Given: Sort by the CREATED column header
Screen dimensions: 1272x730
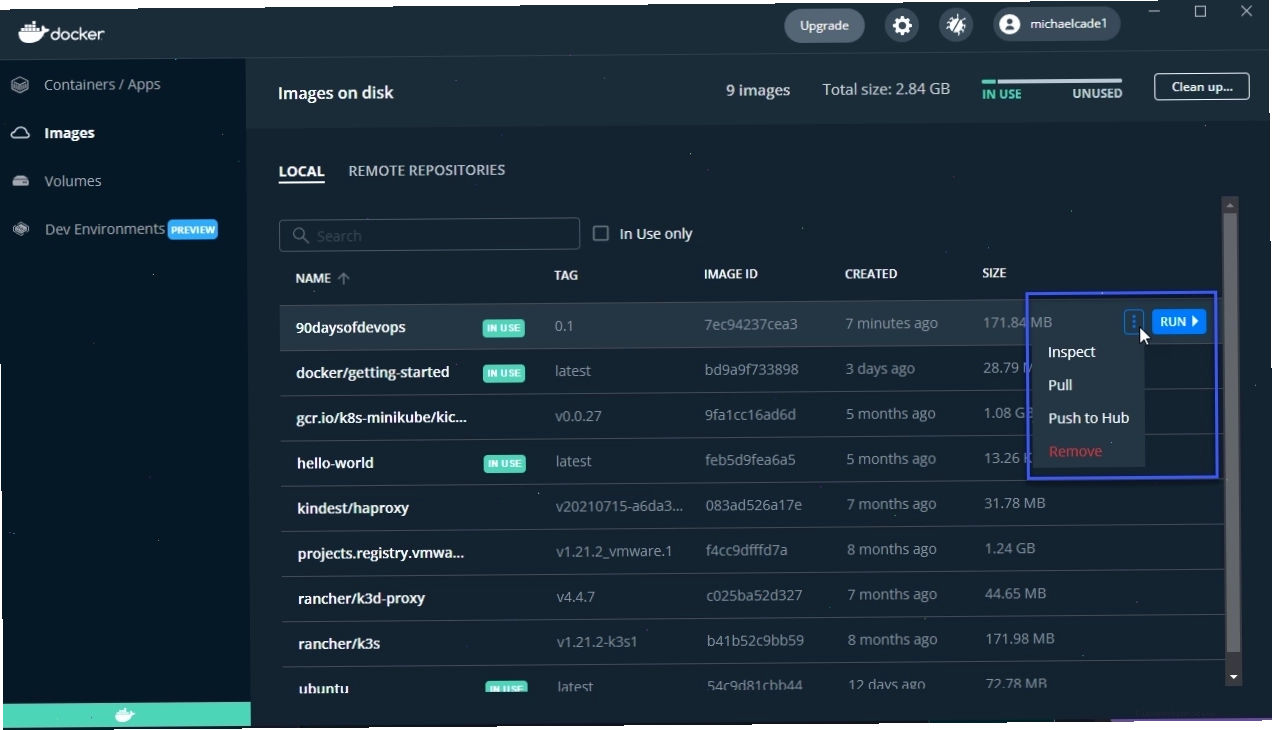Looking at the screenshot, I should [x=871, y=274].
